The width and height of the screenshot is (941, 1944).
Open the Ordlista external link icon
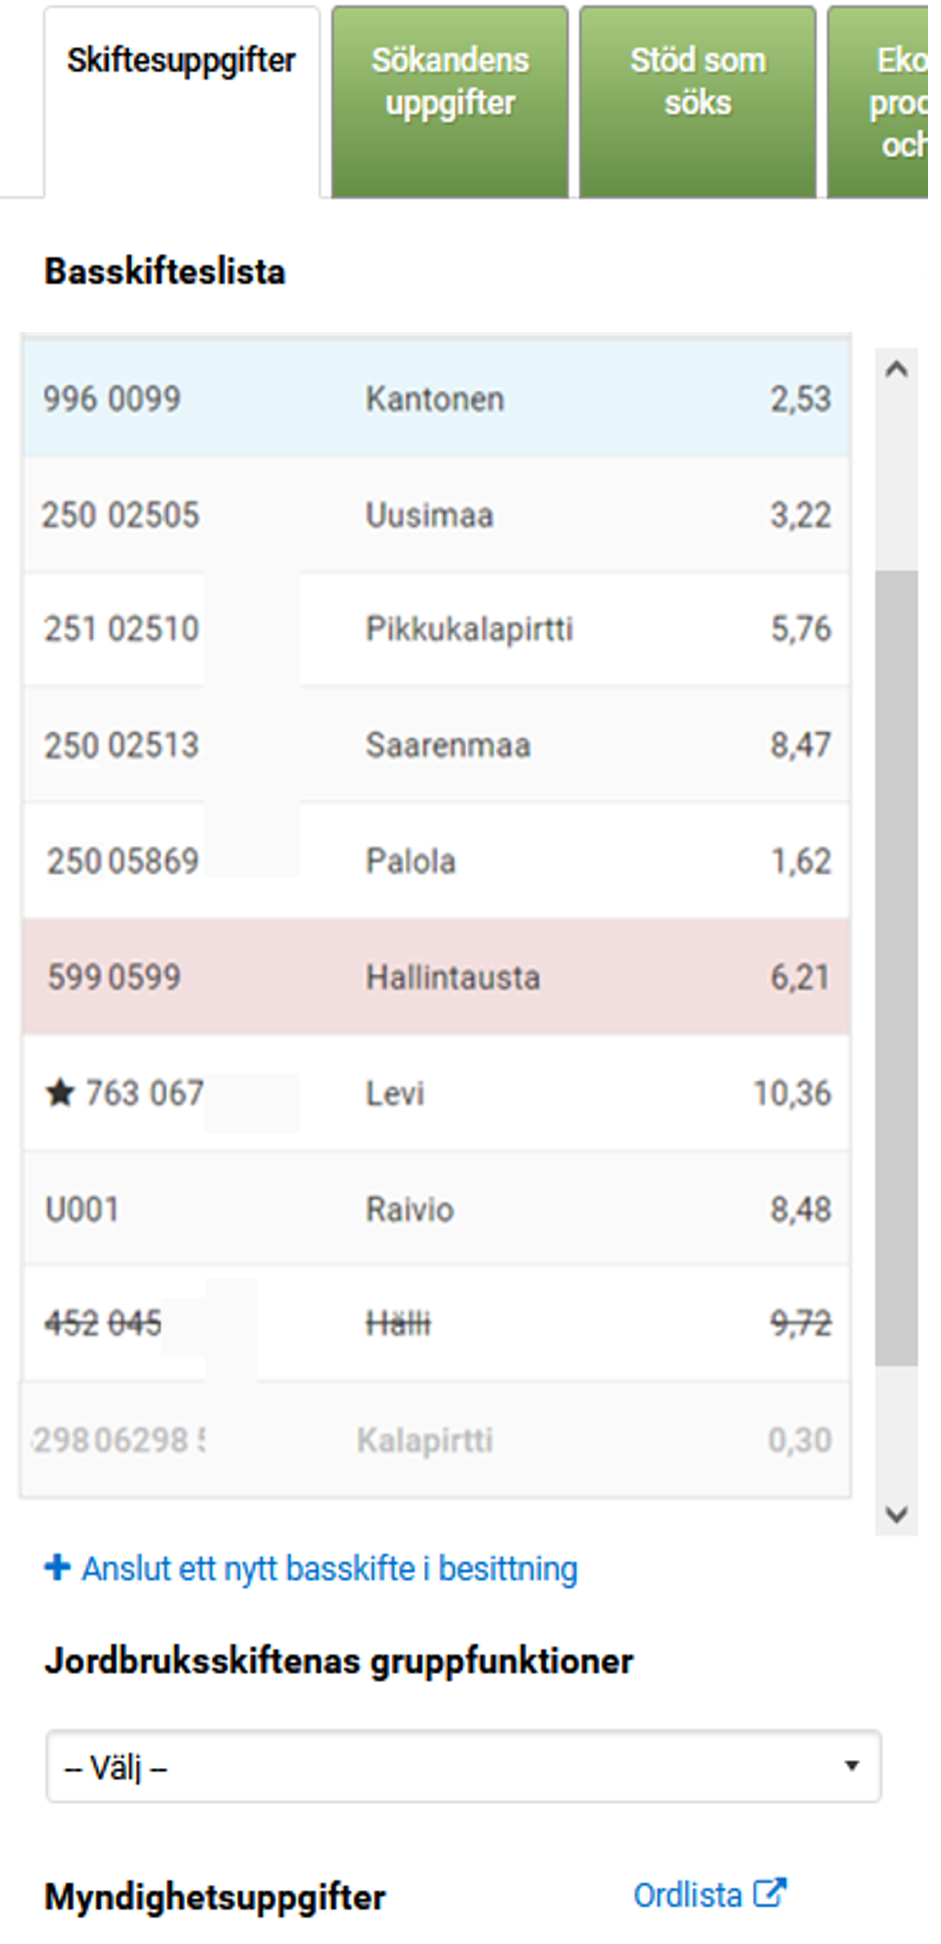pos(769,1891)
